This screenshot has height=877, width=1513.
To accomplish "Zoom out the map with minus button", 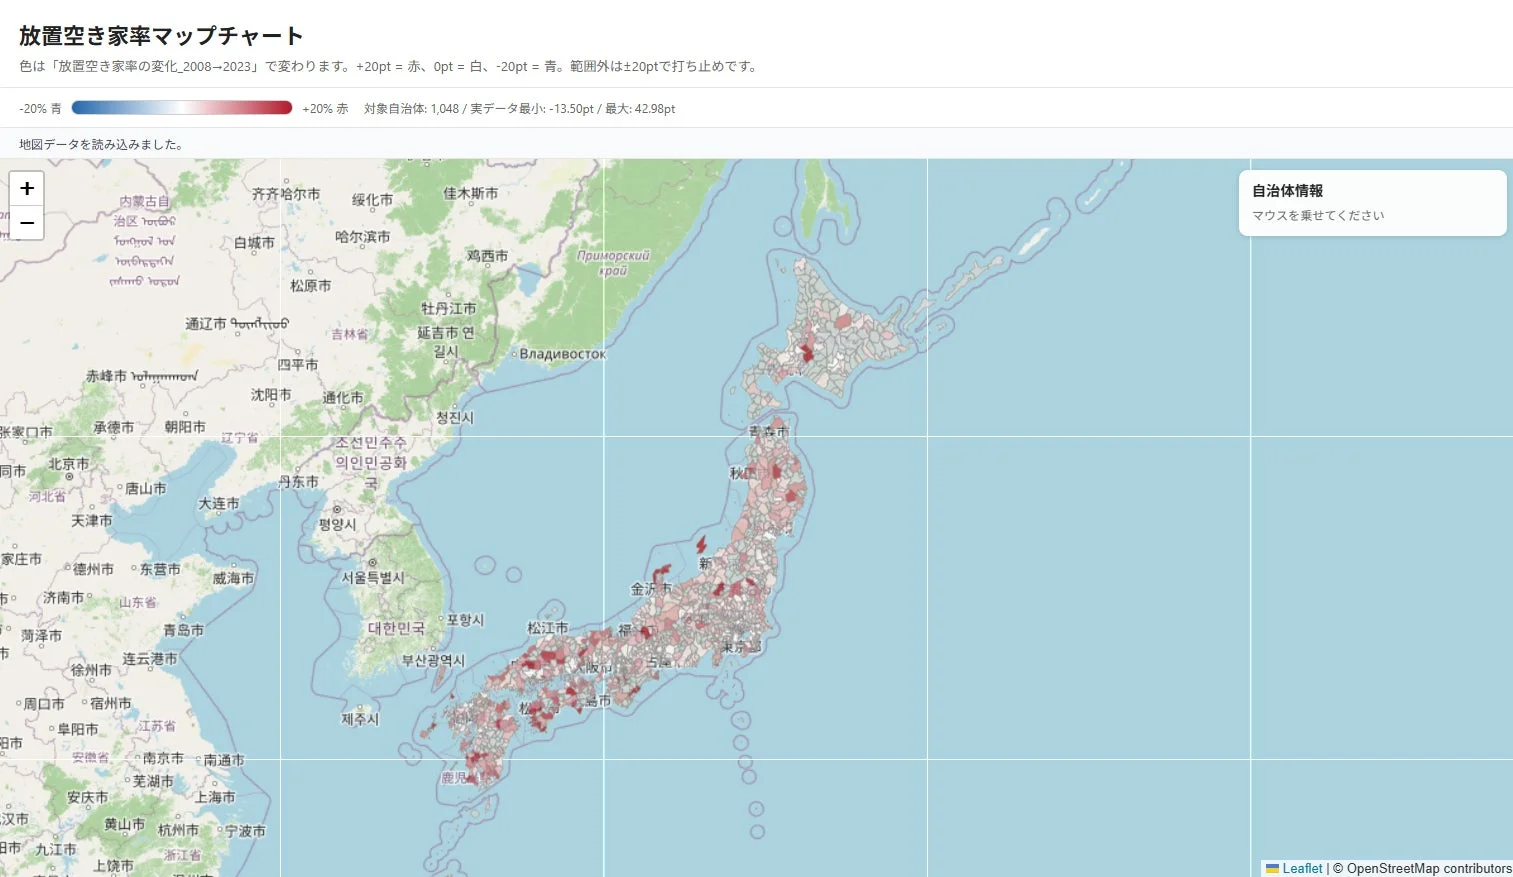I will [27, 222].
